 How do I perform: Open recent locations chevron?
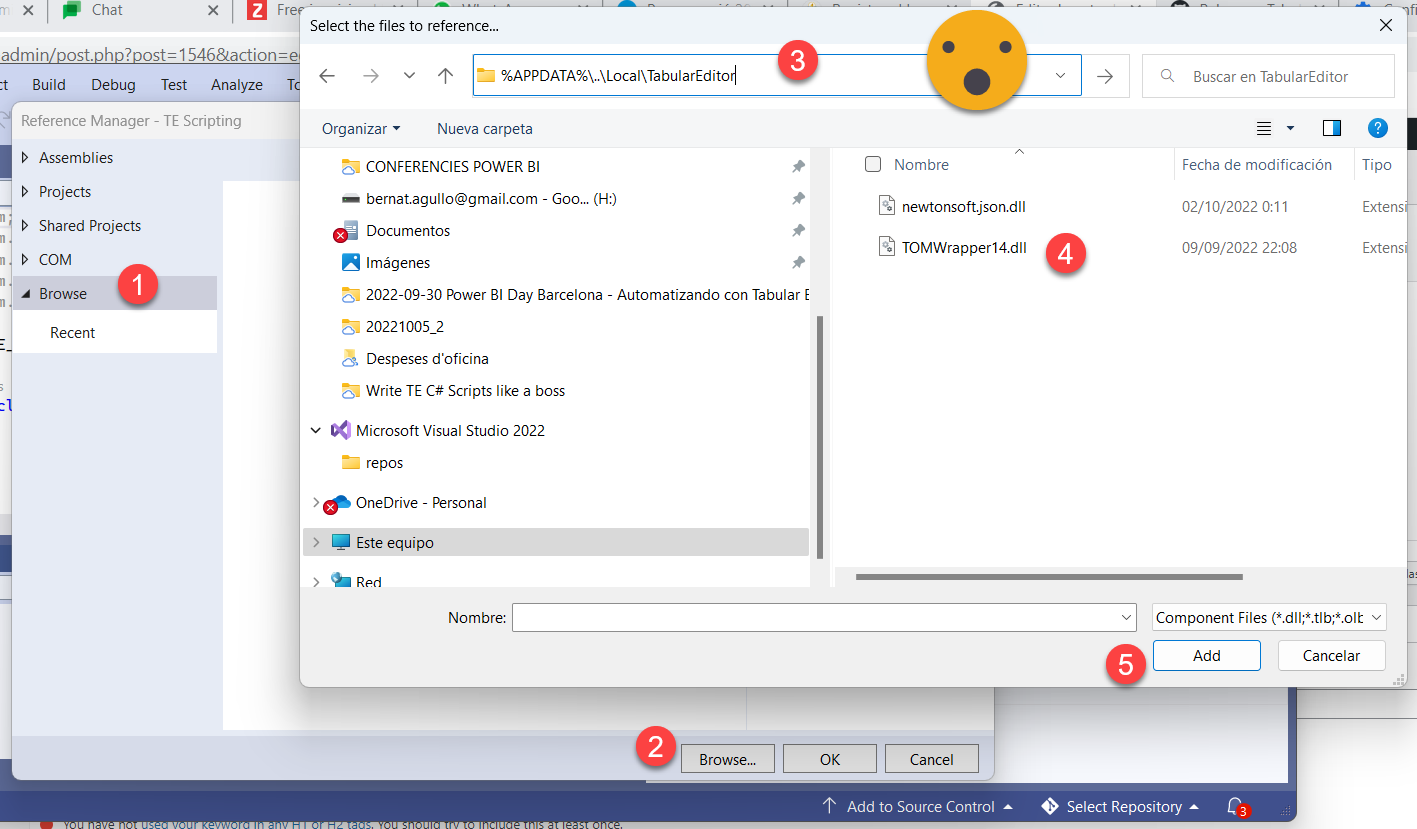[x=409, y=76]
